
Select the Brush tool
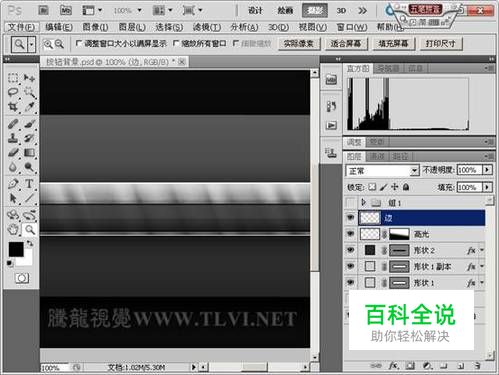tap(29, 124)
